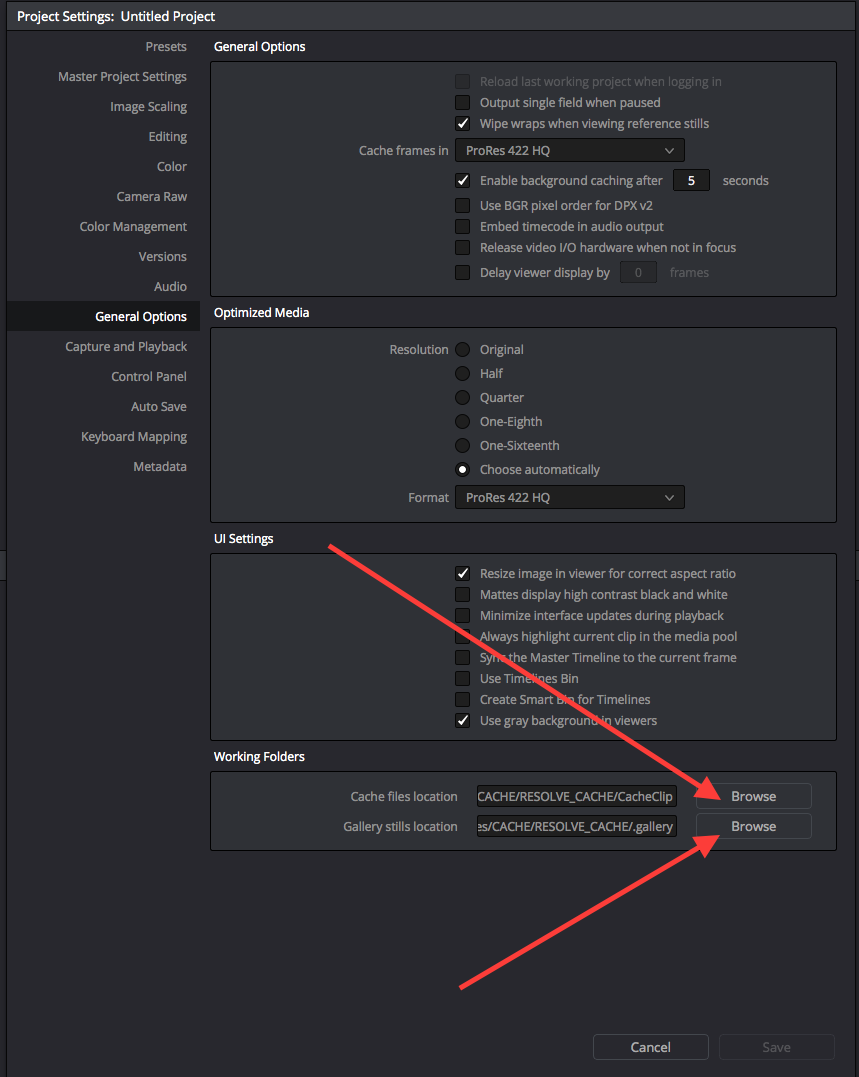Go to Master Project Settings

click(x=122, y=77)
